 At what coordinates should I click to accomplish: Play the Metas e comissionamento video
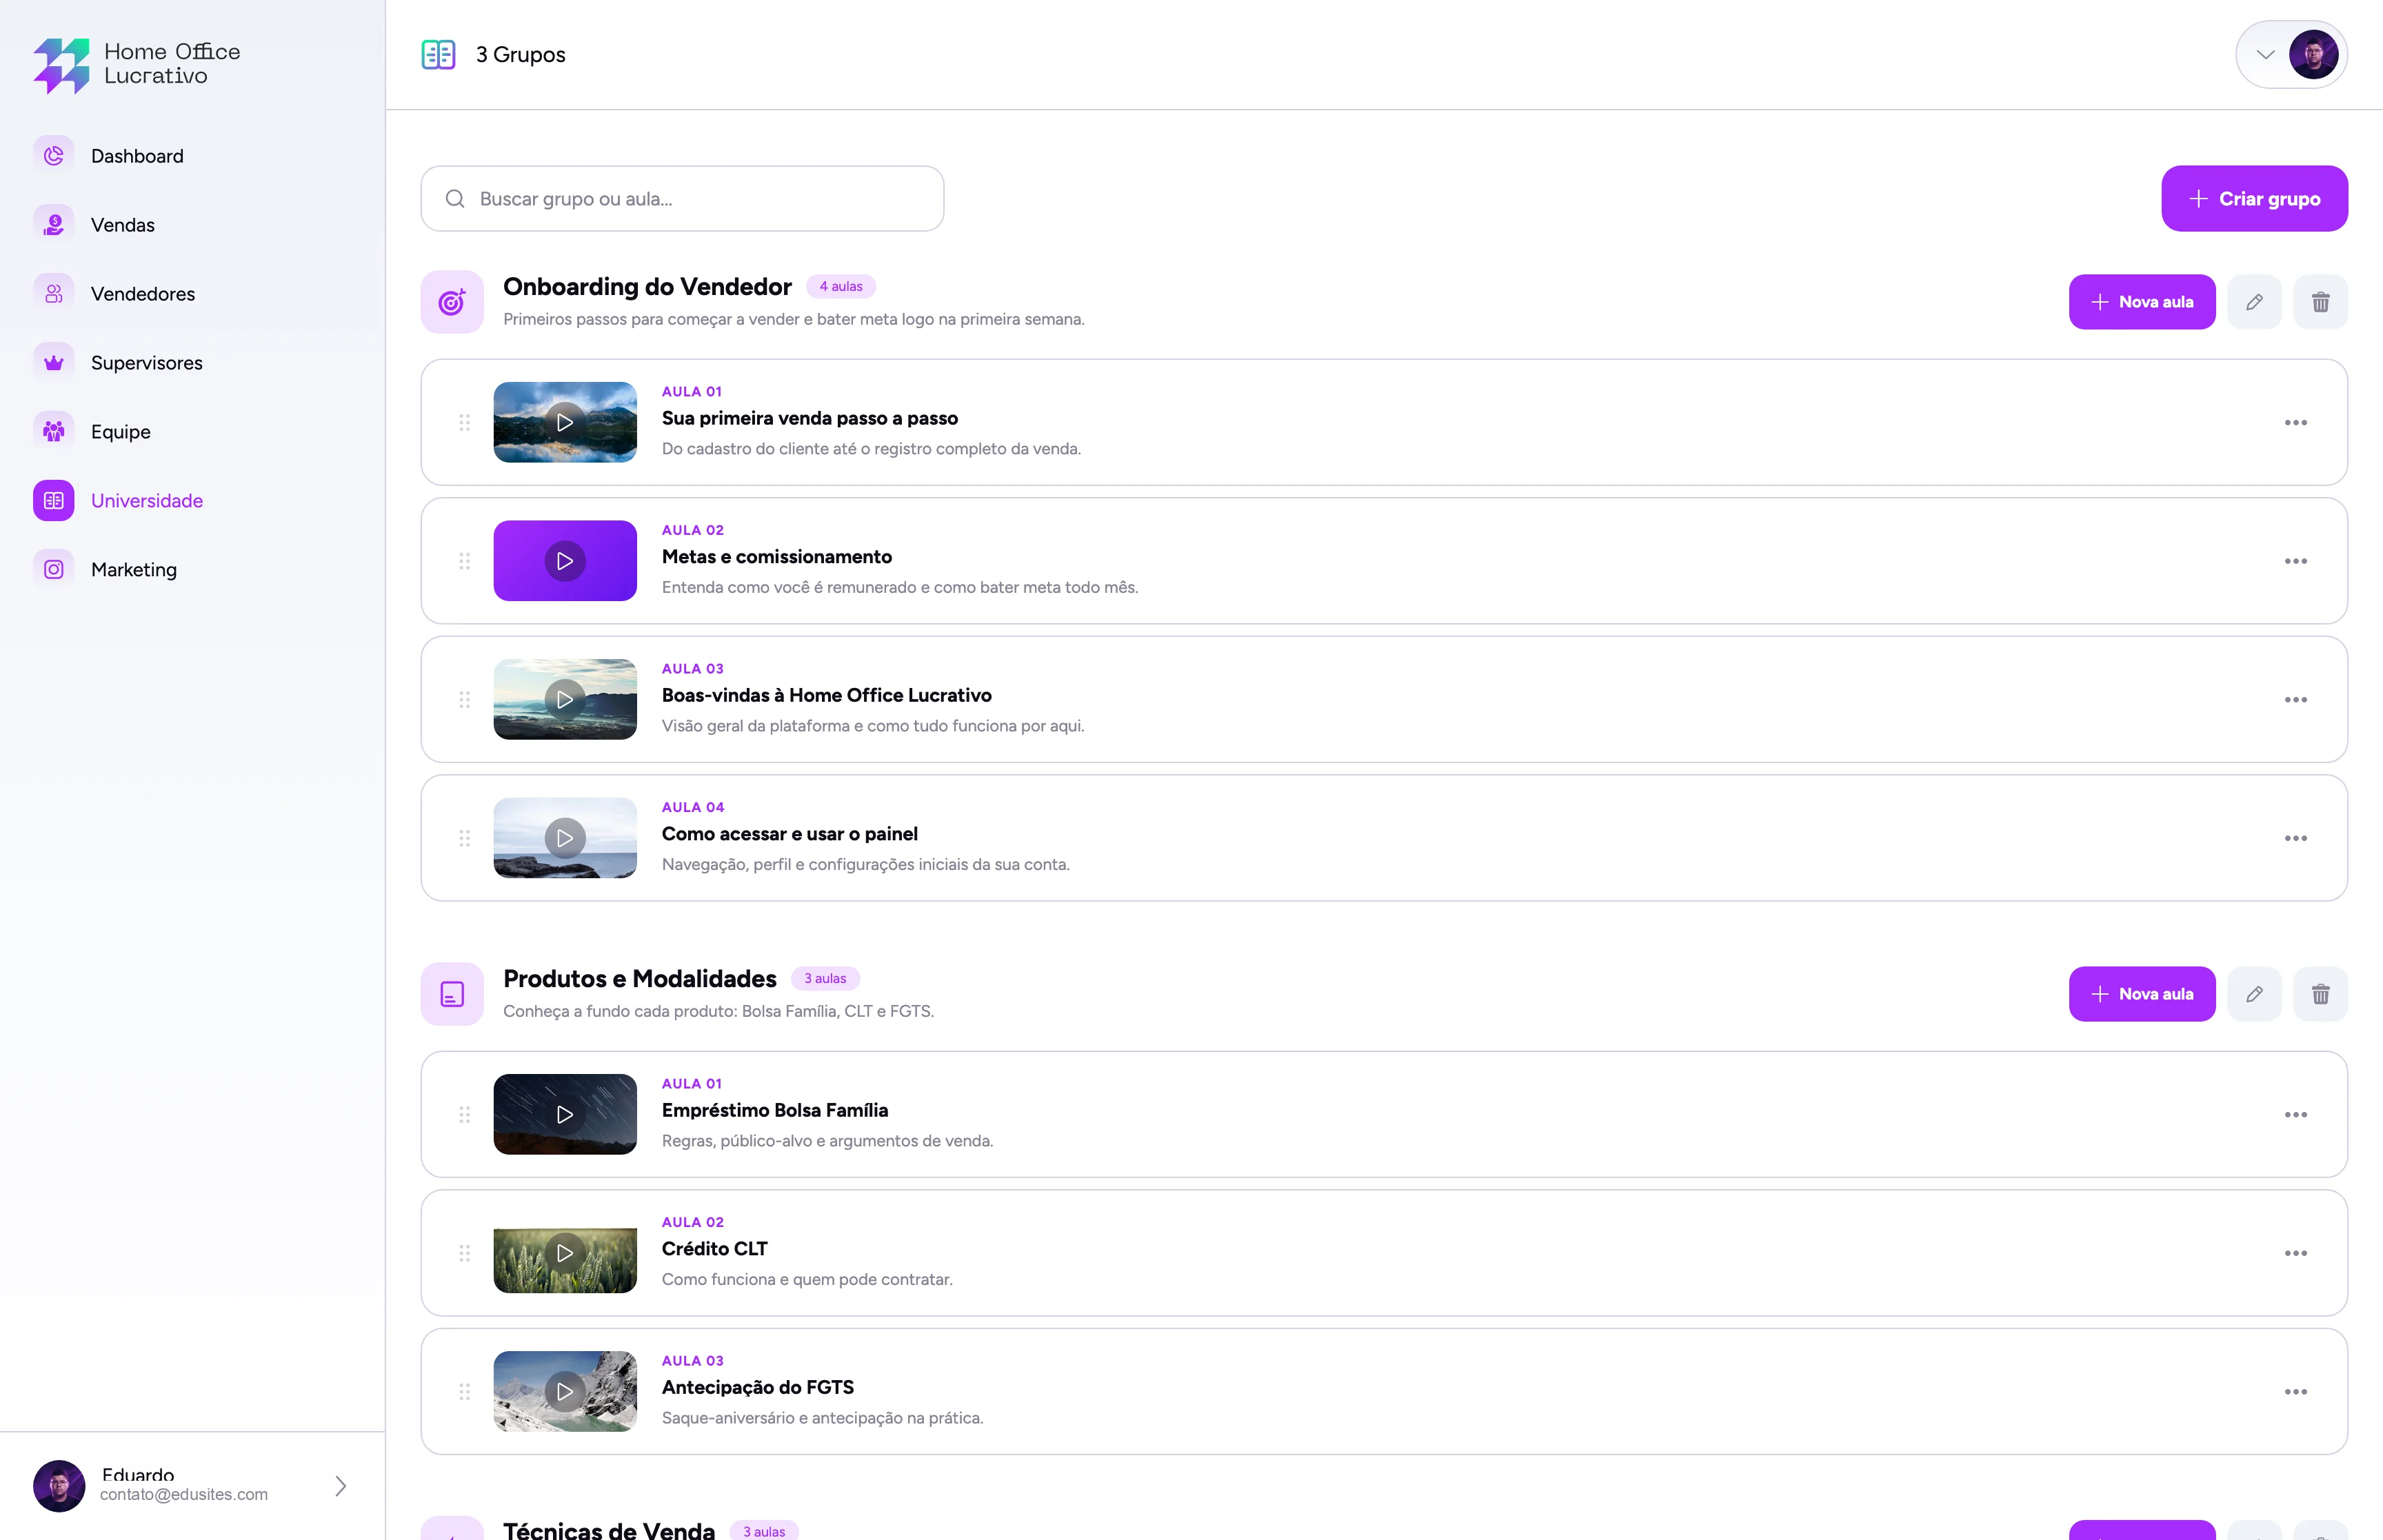click(x=565, y=561)
